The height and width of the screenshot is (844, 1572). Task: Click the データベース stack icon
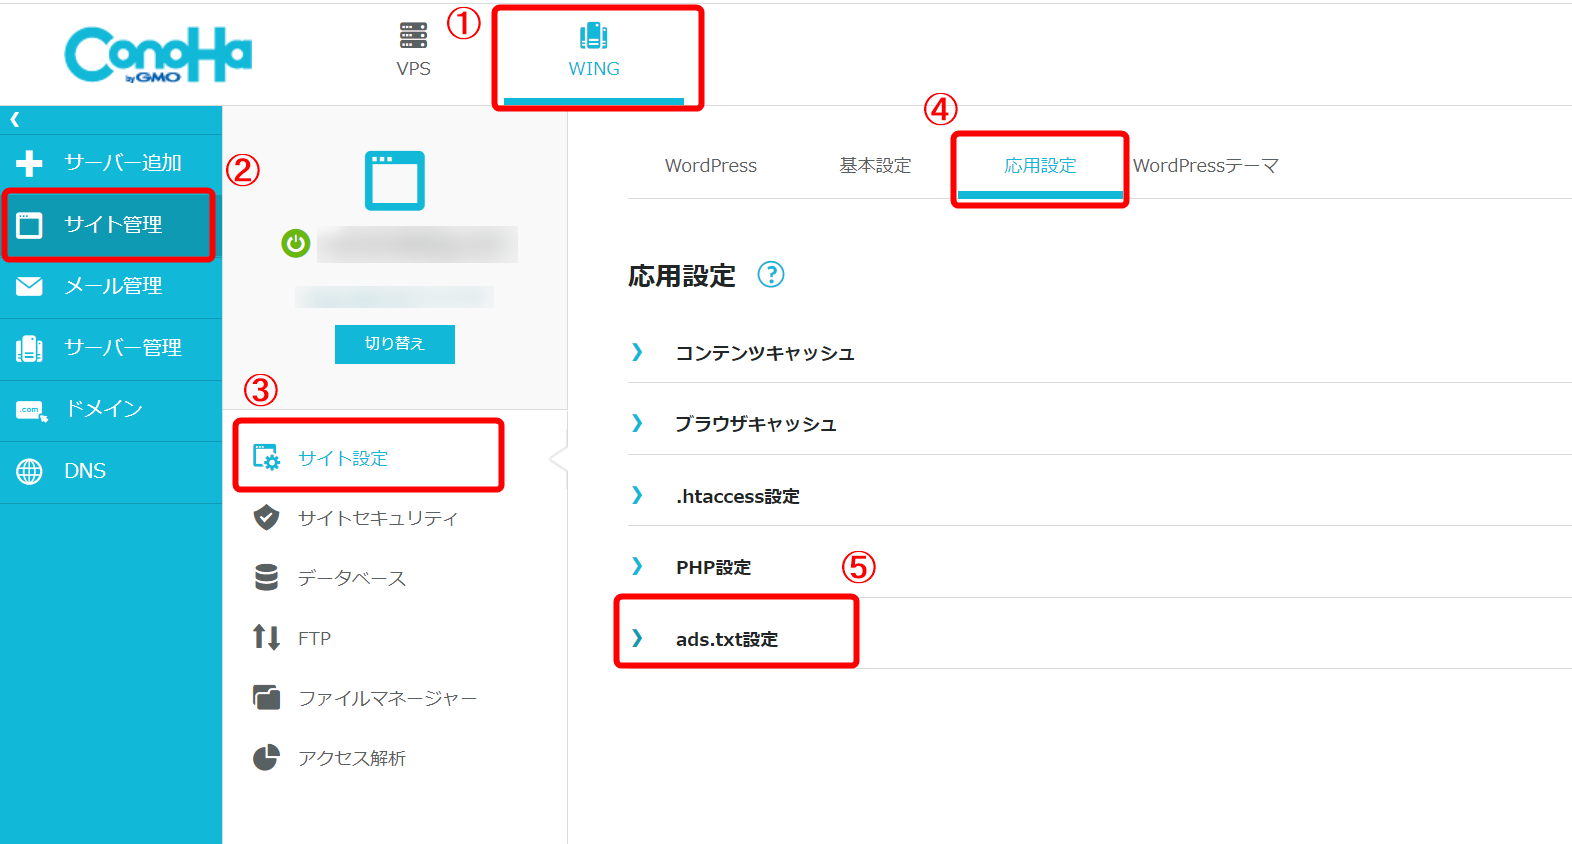pos(266,577)
